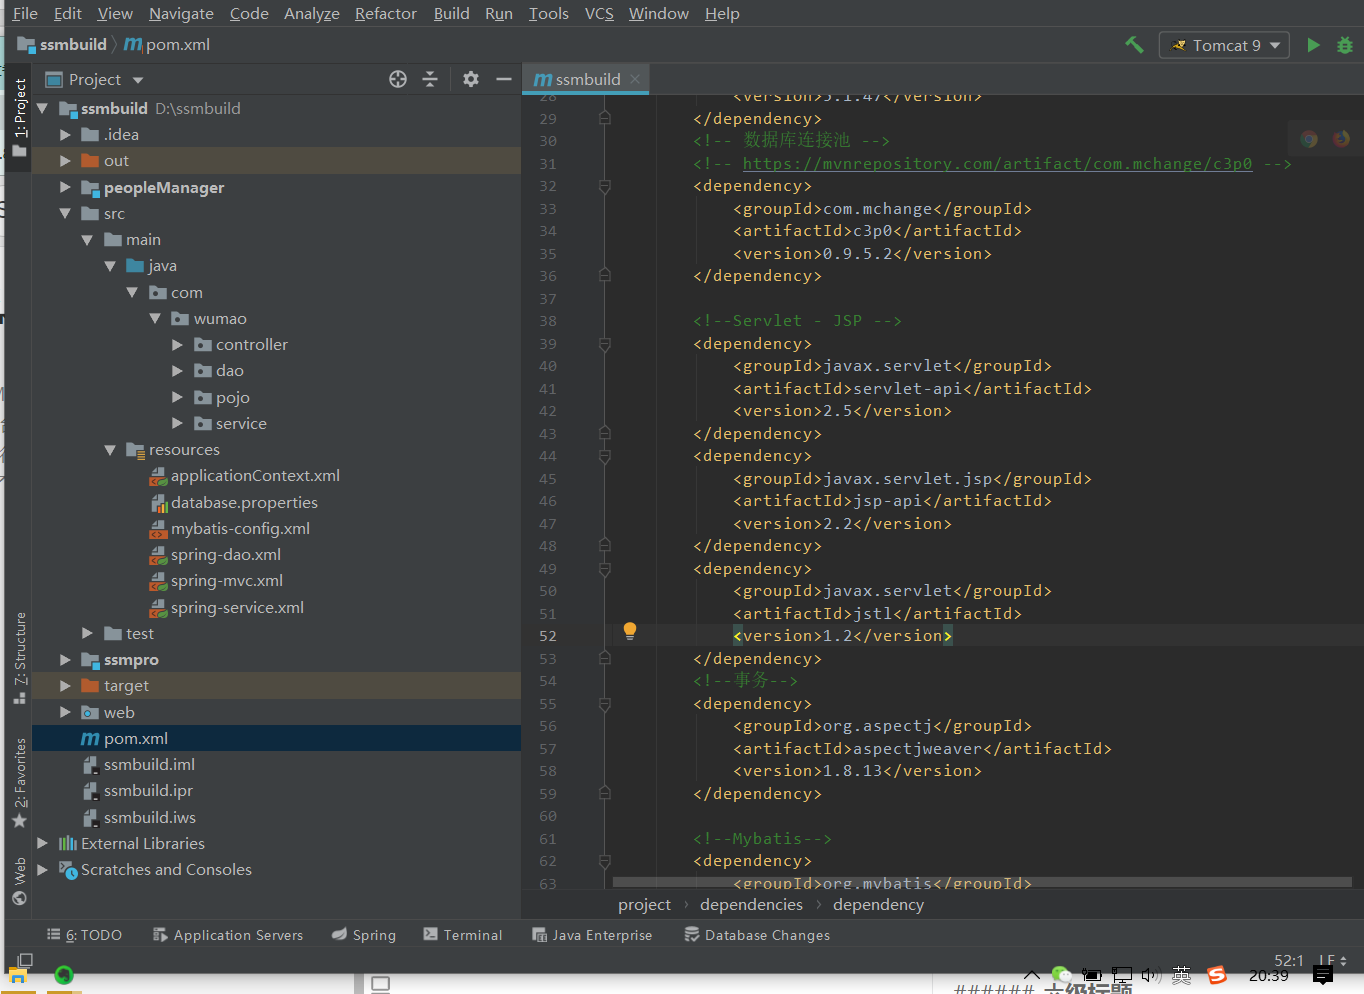Open the Spring tool window
The image size is (1364, 994).
pyautogui.click(x=364, y=935)
